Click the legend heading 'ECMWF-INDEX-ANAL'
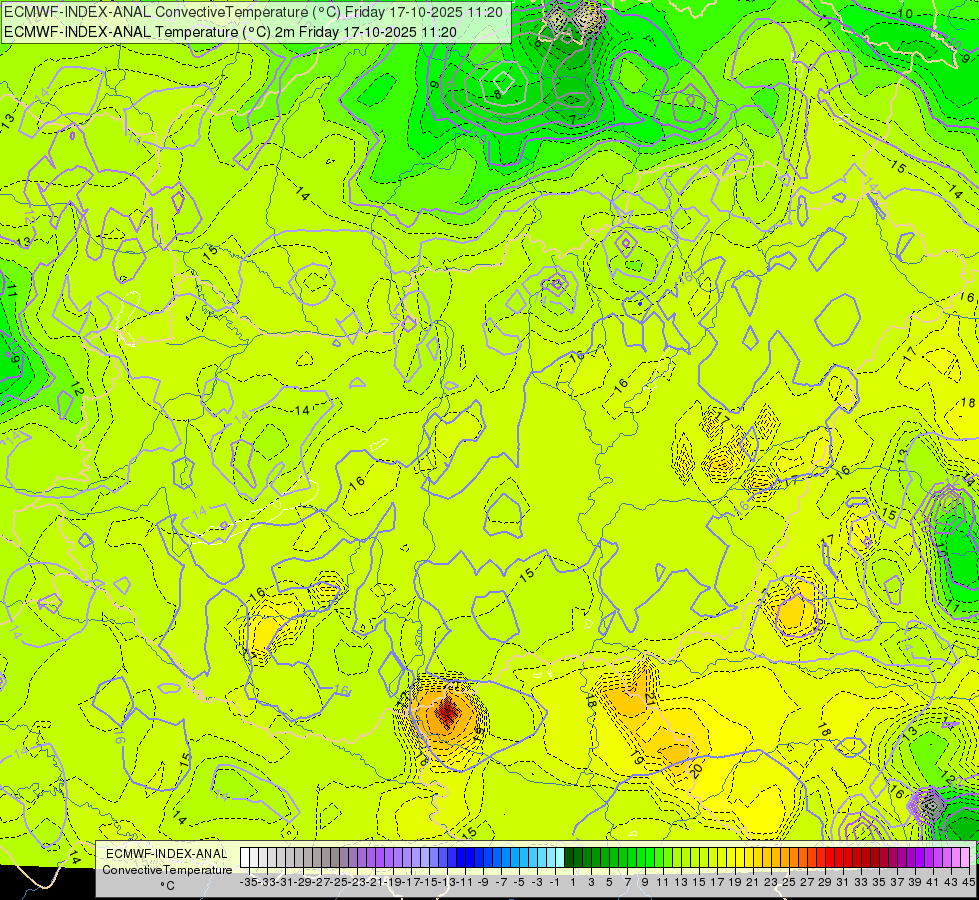 click(x=166, y=854)
